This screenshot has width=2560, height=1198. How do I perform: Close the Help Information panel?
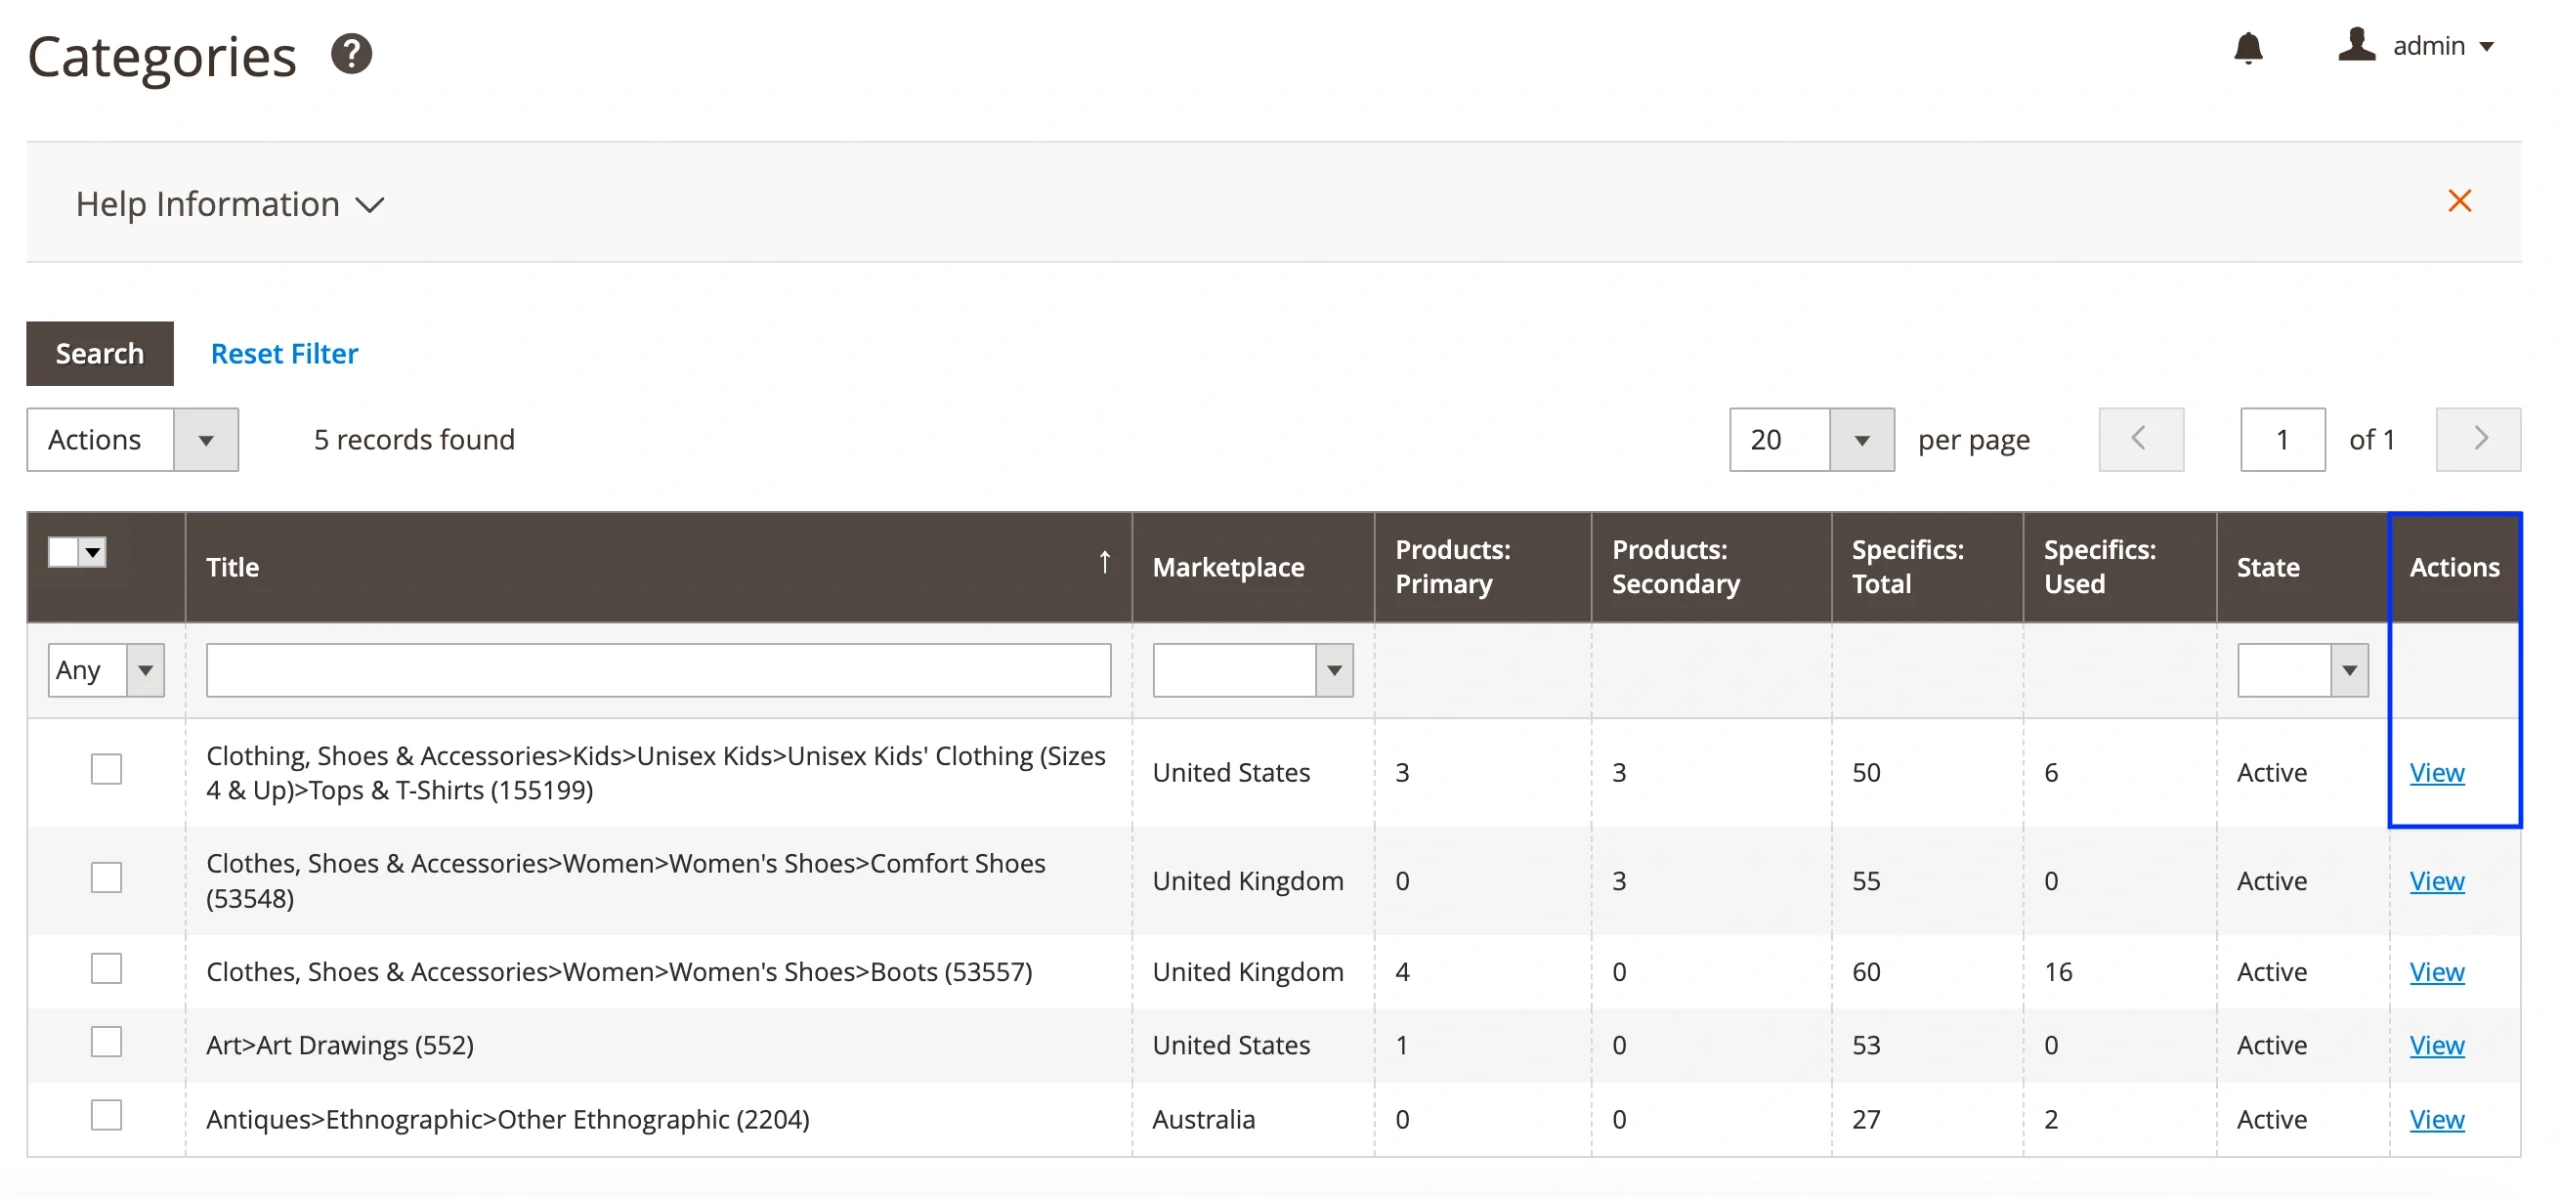(2458, 201)
